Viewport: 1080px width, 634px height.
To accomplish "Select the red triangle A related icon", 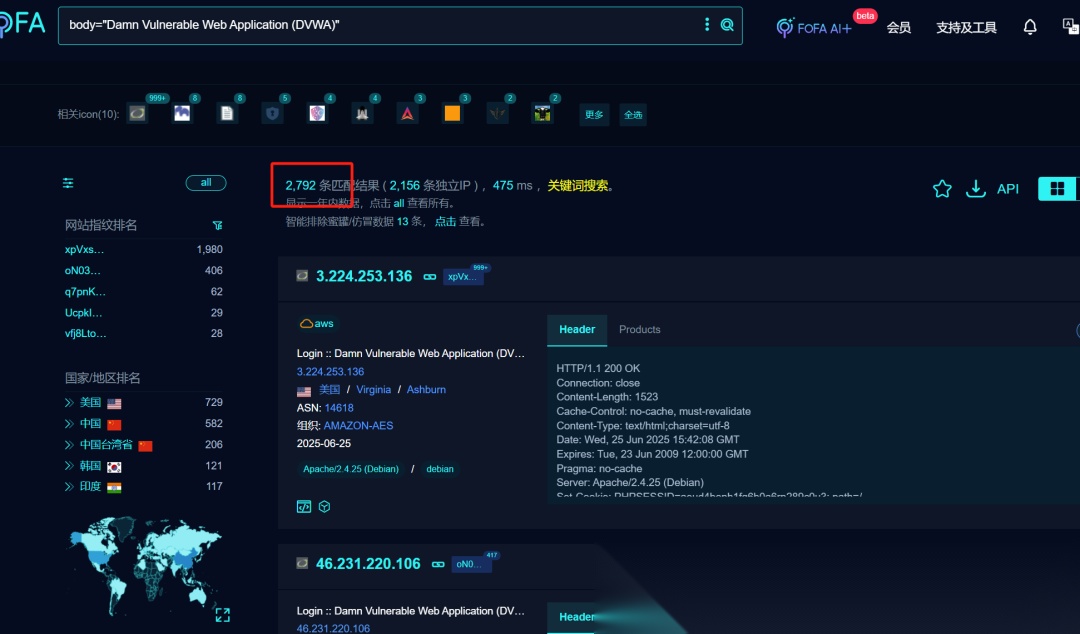I will point(407,114).
